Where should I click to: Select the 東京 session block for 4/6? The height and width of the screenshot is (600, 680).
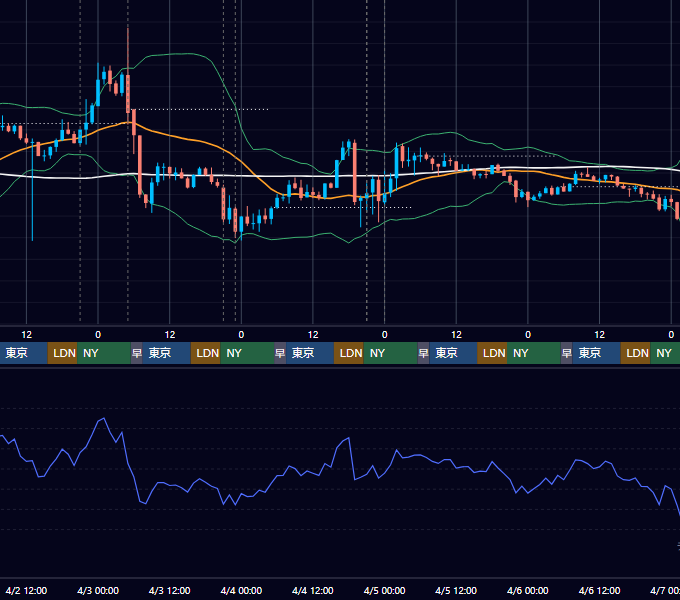coord(596,353)
